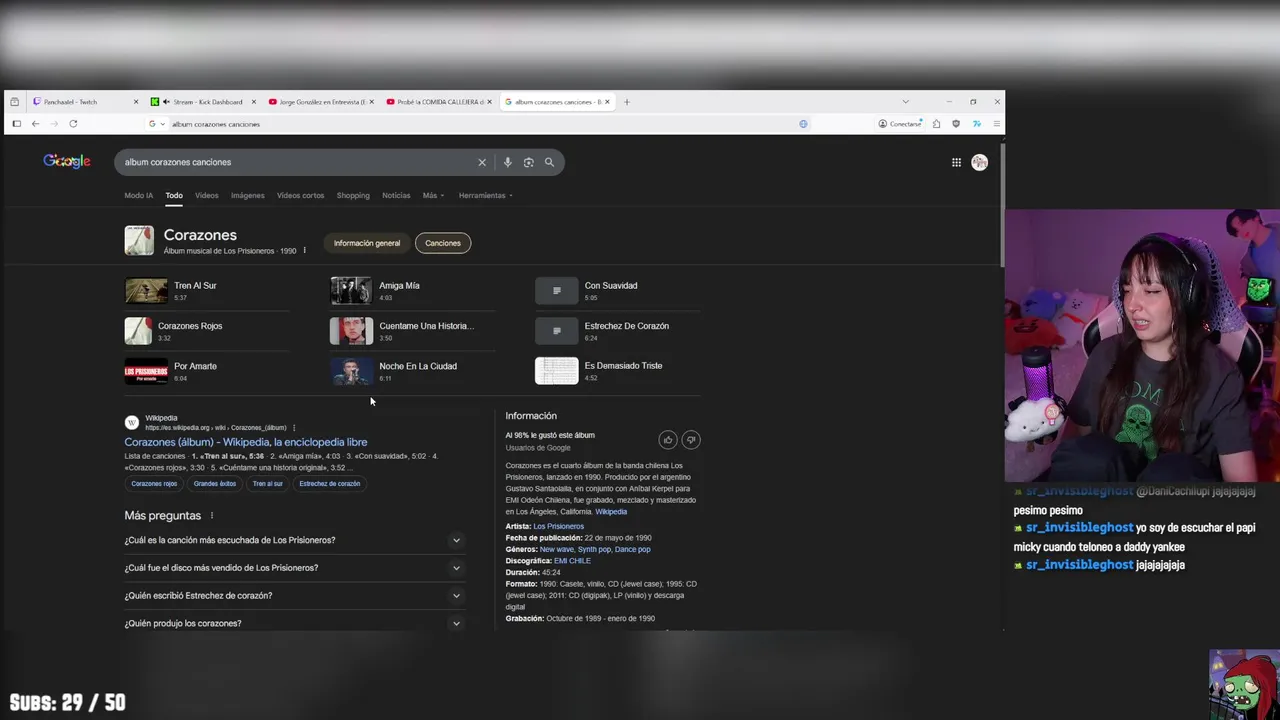The image size is (1280, 720).
Task: Expand question about canción más escuchada
Action: [294, 540]
